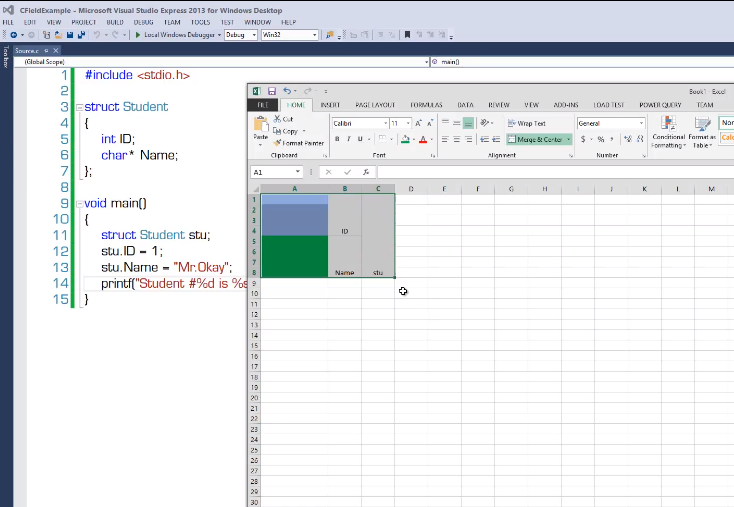This screenshot has width=734, height=507.
Task: Toggle Underline formatting in Excel
Action: coord(360,139)
